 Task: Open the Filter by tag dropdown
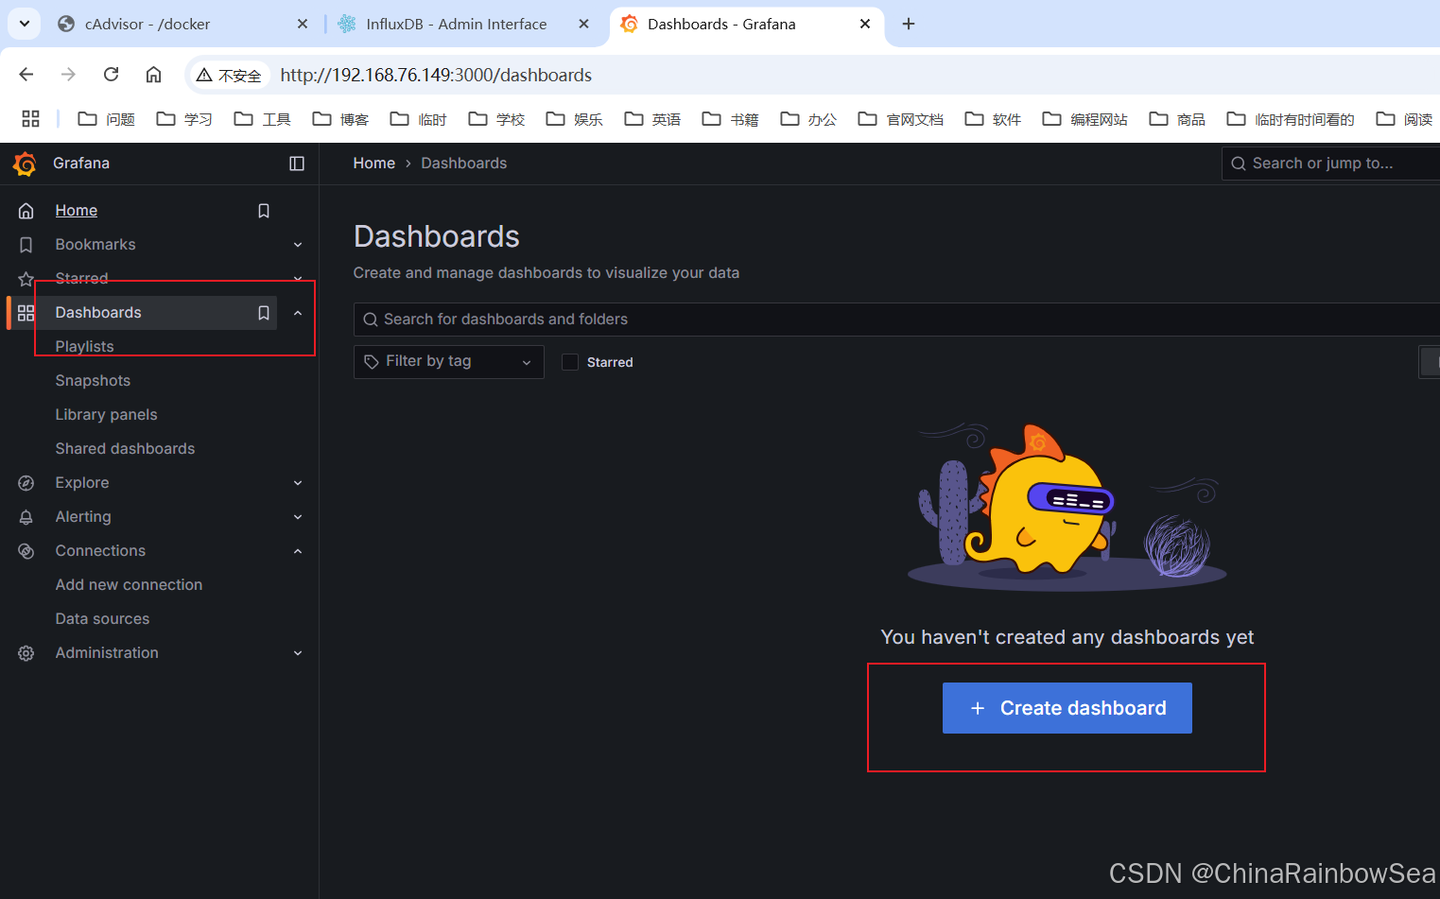(448, 361)
